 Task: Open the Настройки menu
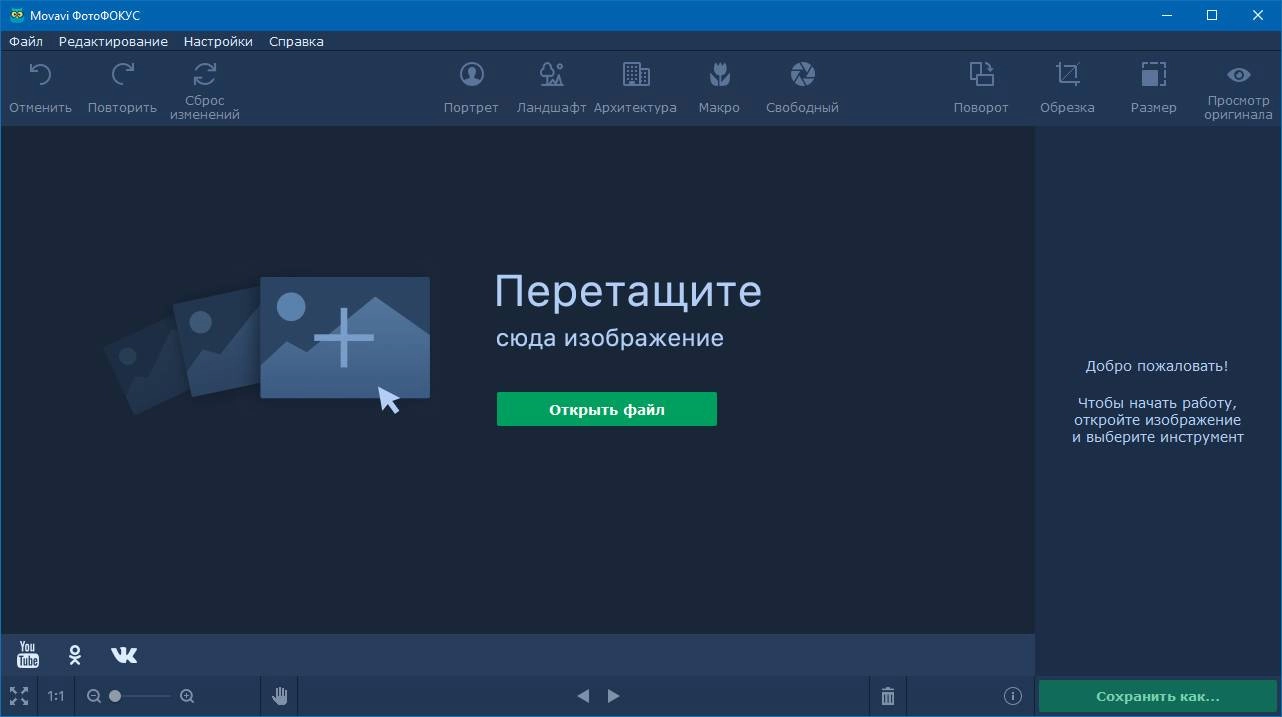pyautogui.click(x=218, y=41)
